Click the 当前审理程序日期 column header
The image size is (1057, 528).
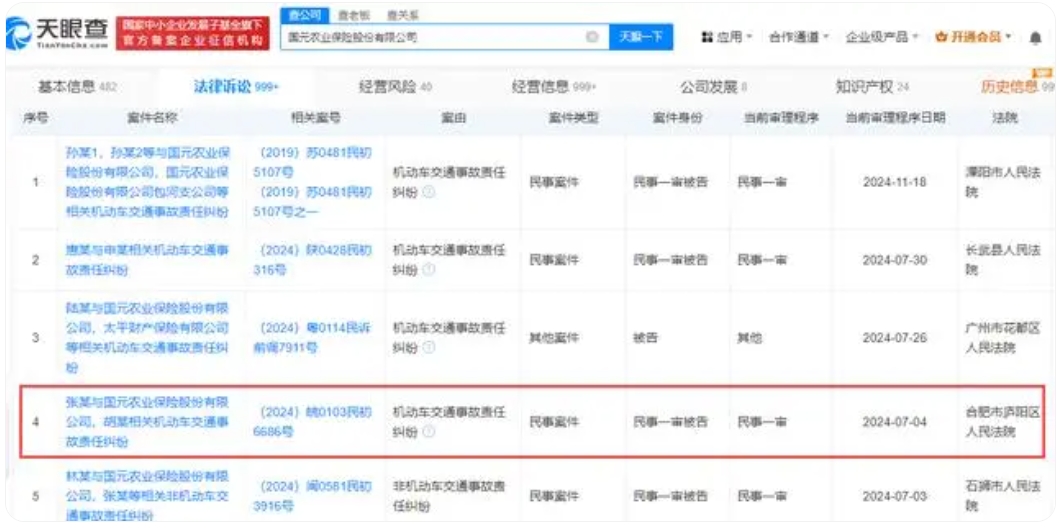pos(895,118)
